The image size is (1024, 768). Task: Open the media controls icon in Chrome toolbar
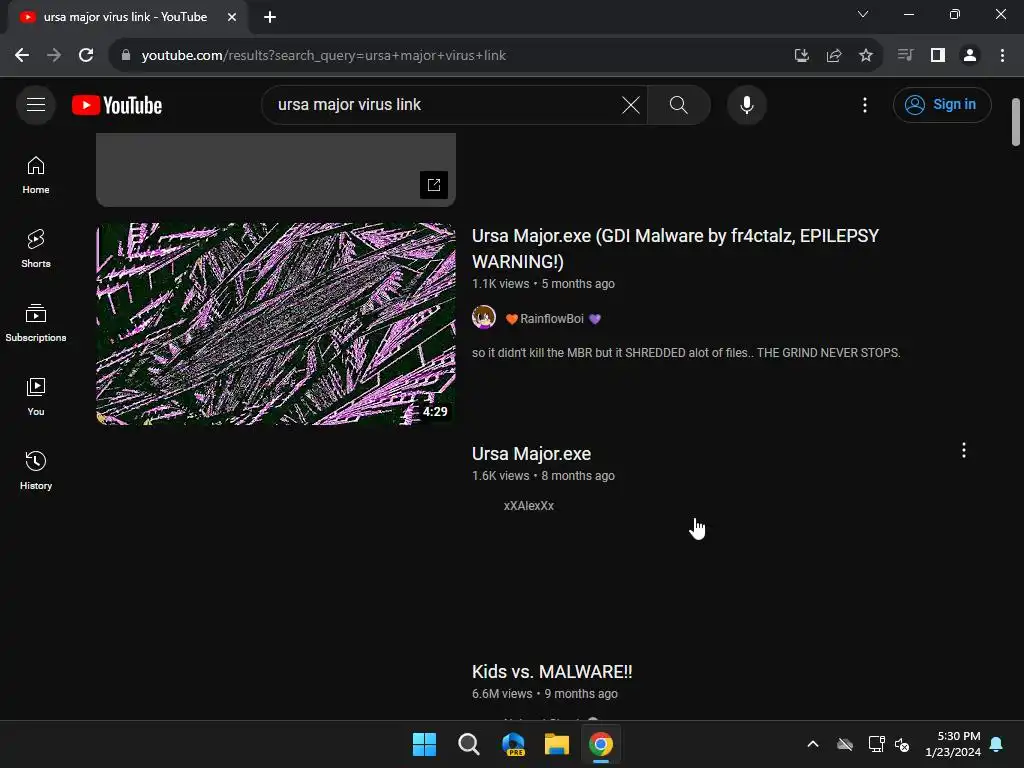pyautogui.click(x=905, y=56)
